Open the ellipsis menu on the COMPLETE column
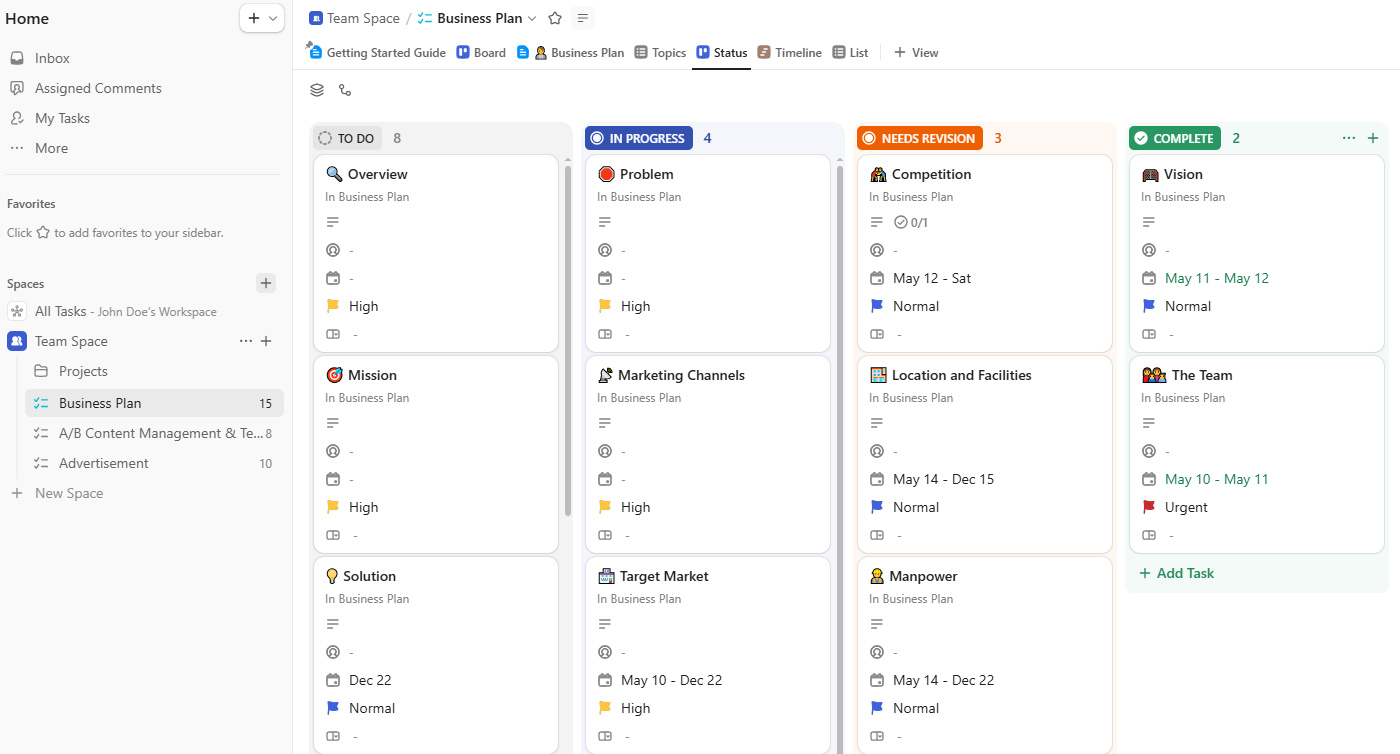Image resolution: width=1400 pixels, height=754 pixels. pos(1348,138)
